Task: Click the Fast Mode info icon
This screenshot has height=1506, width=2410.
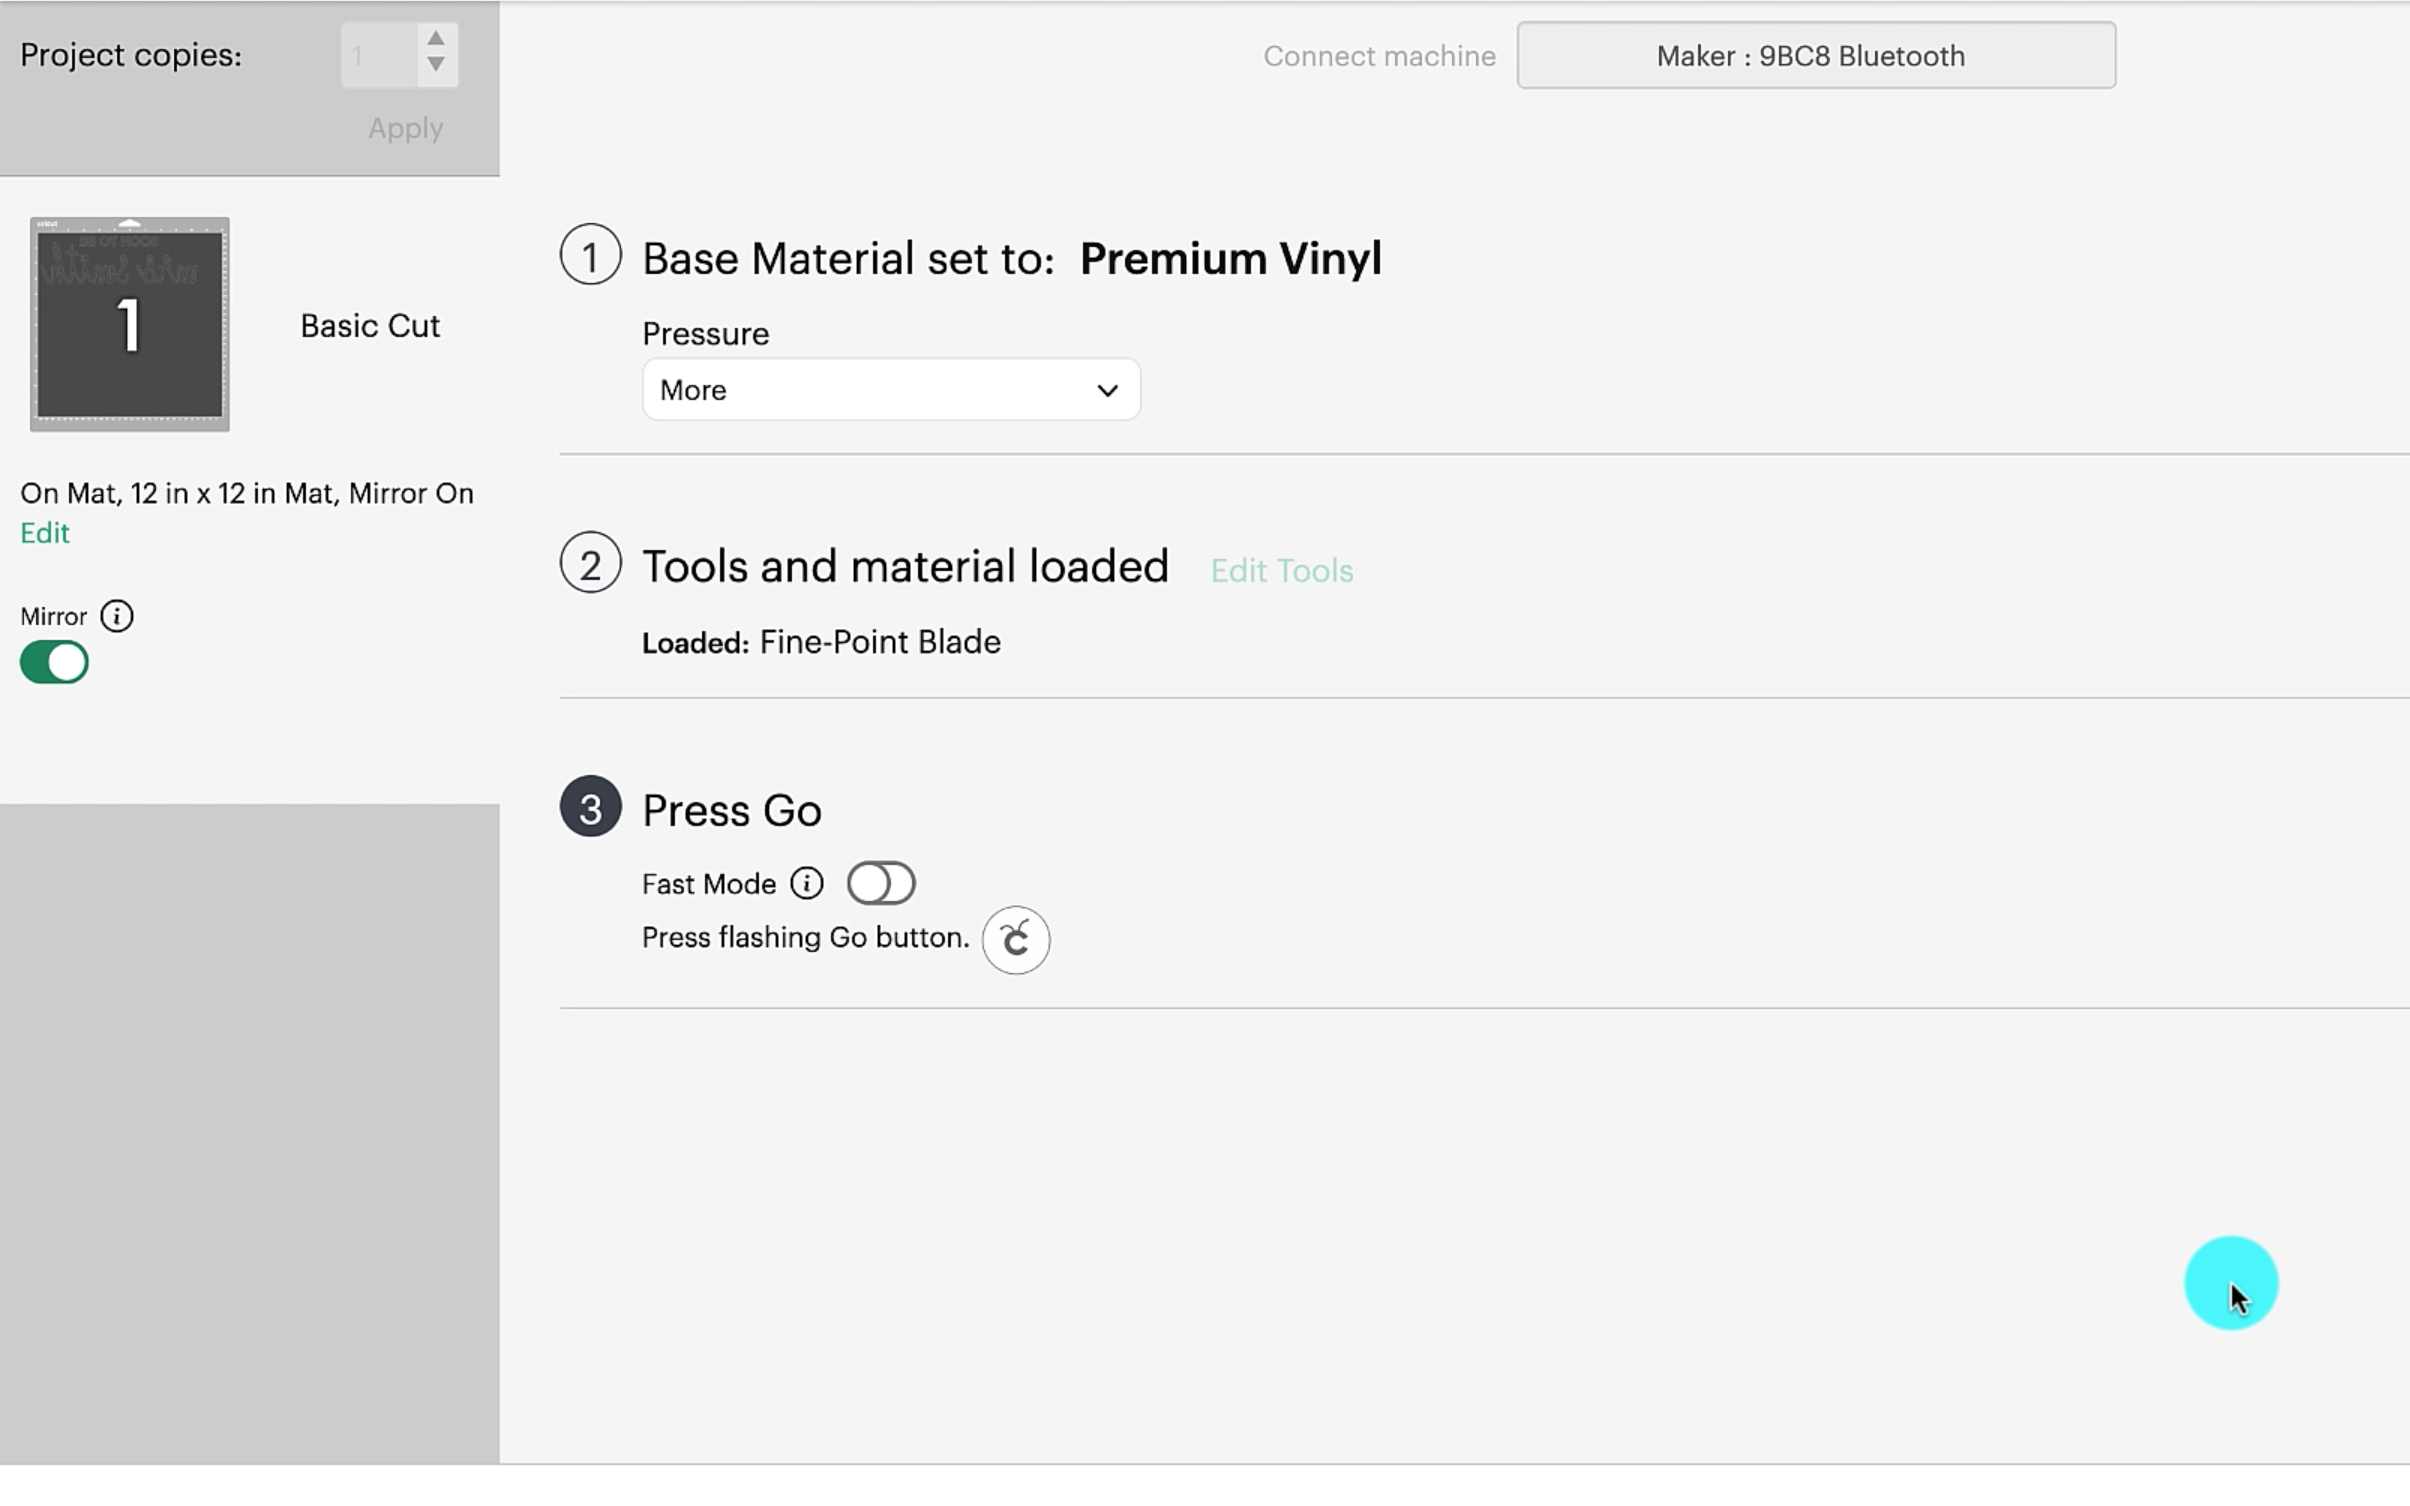Action: (807, 883)
